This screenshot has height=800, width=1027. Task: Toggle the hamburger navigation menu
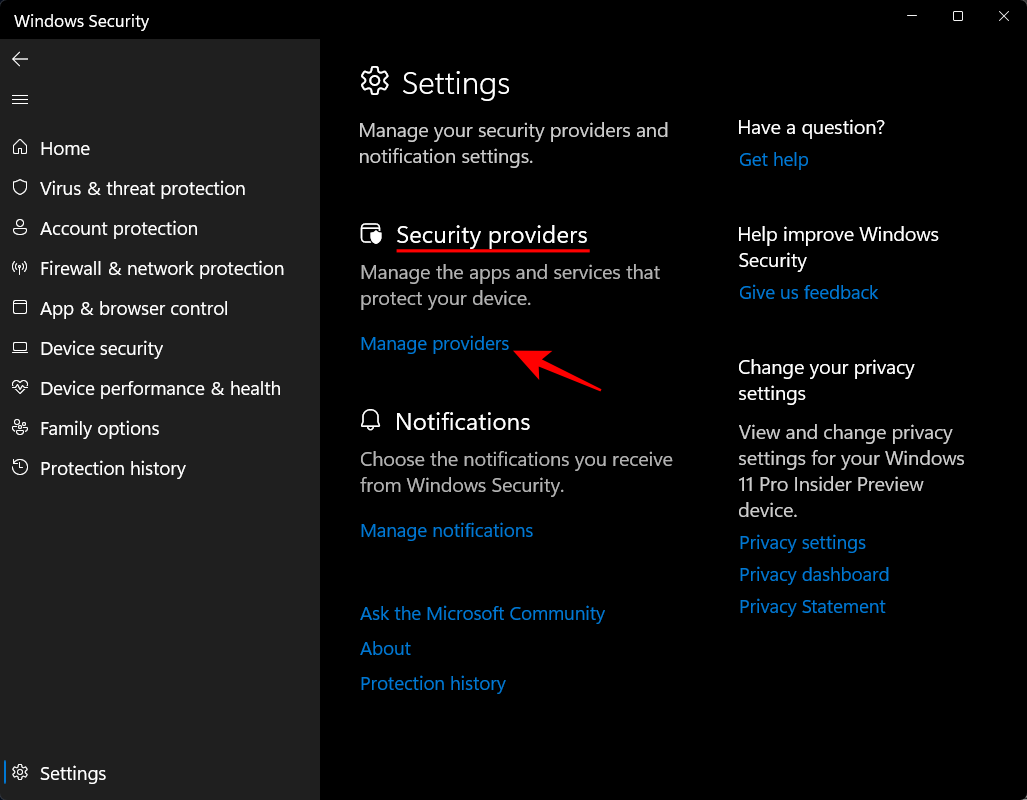coord(20,100)
